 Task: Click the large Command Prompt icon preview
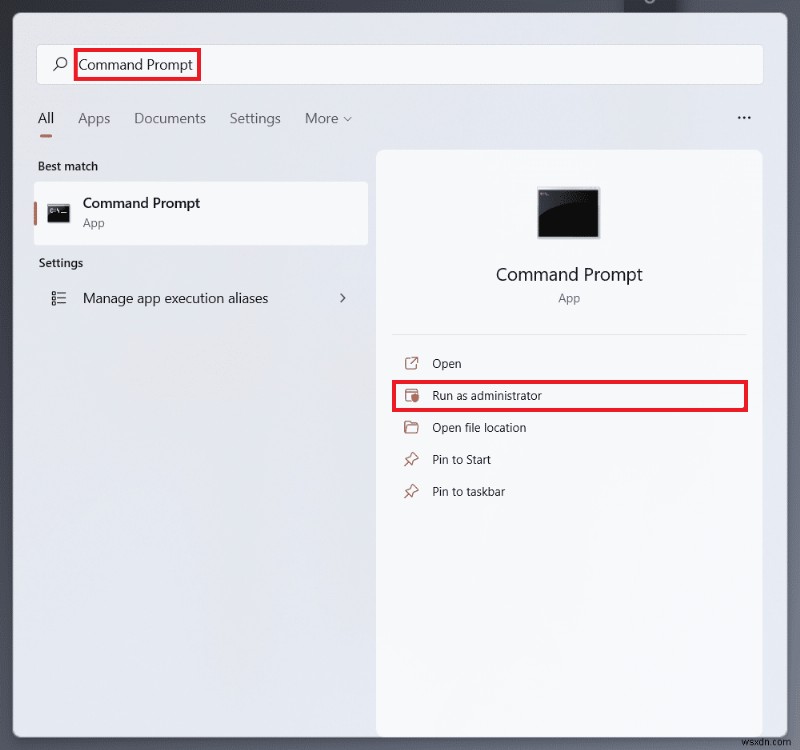[568, 213]
